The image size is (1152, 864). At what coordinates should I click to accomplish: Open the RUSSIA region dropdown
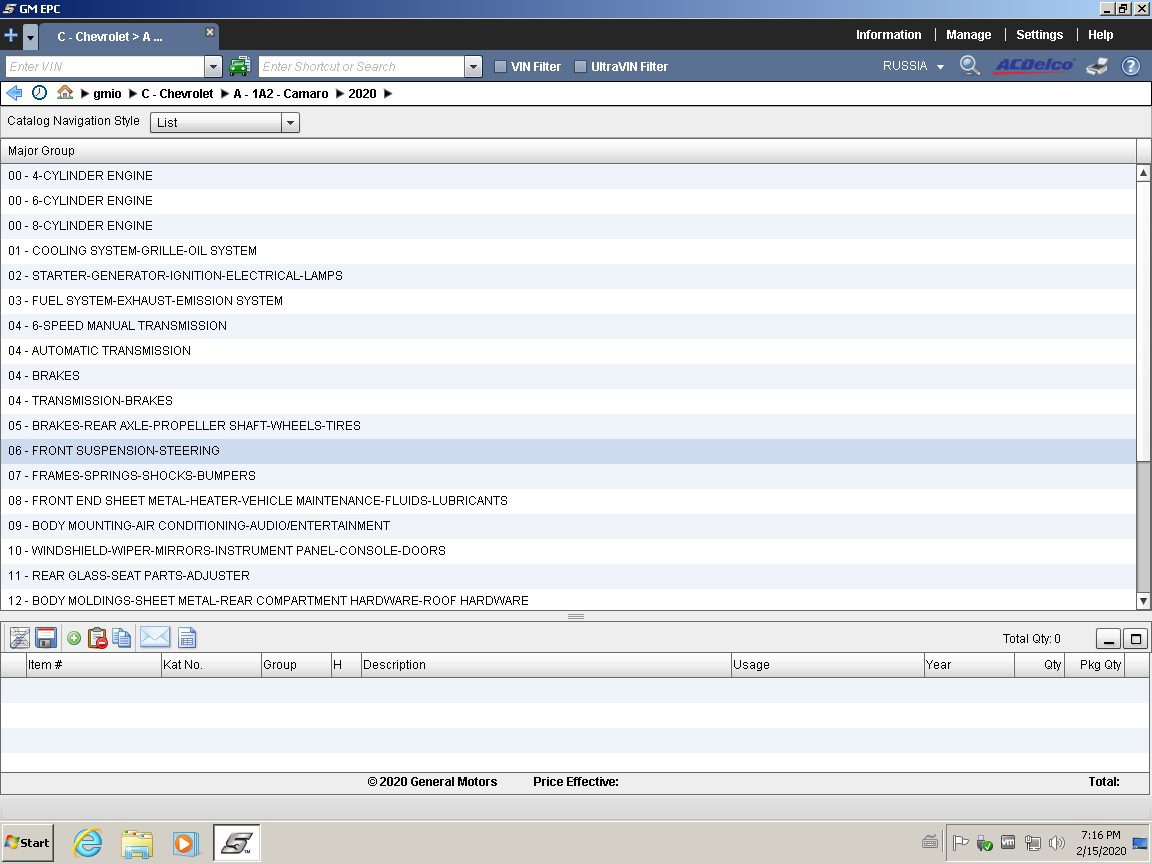click(913, 66)
